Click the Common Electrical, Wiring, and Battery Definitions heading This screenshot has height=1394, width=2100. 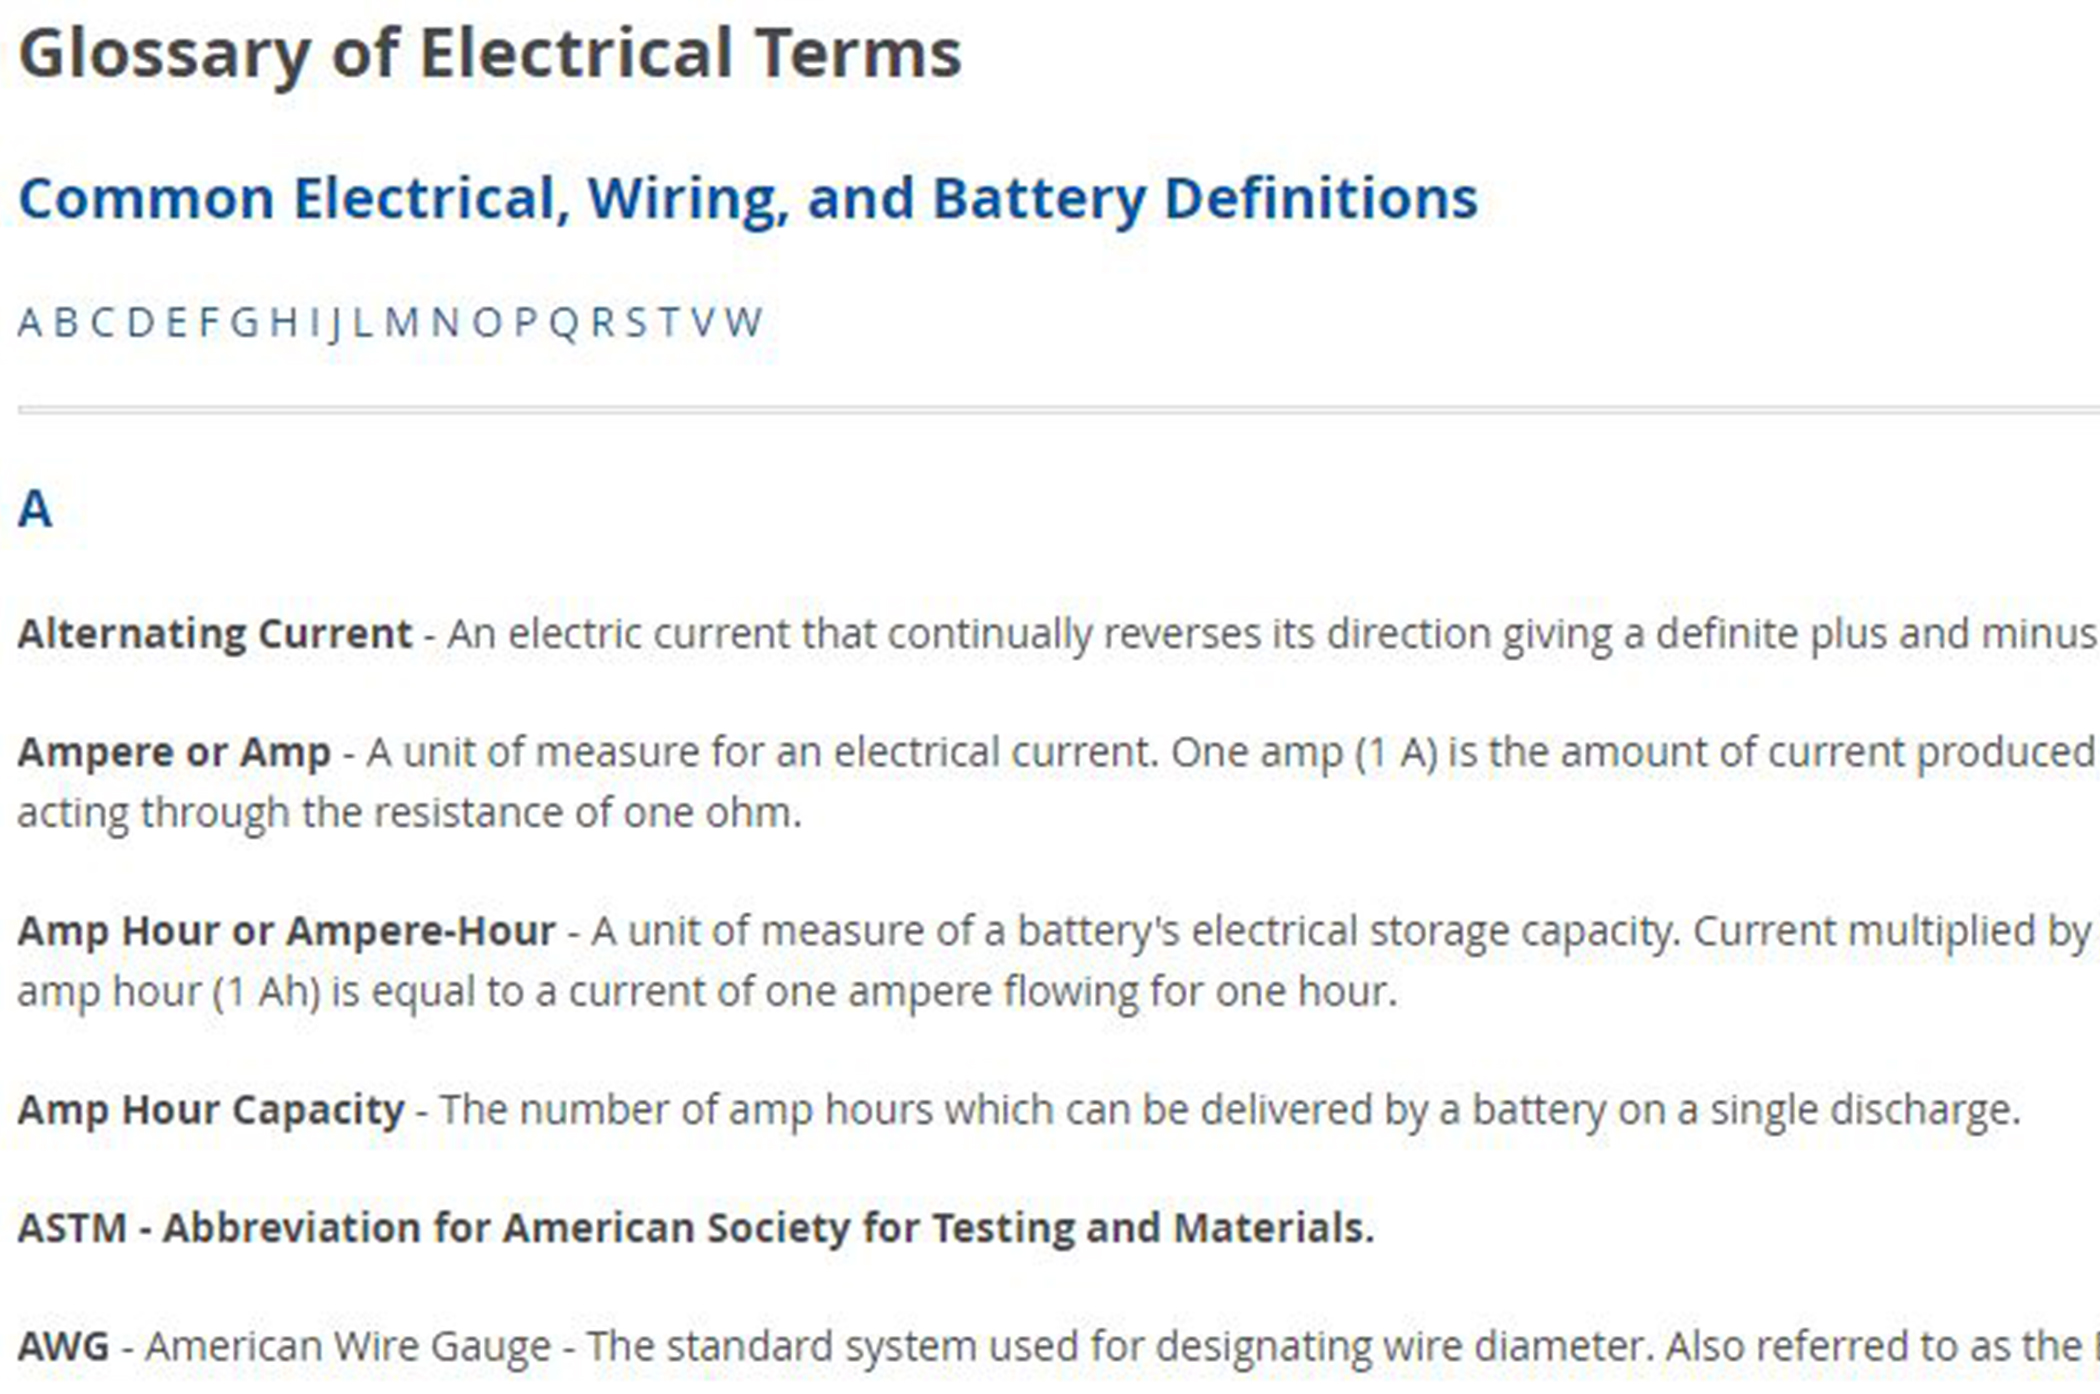point(748,199)
